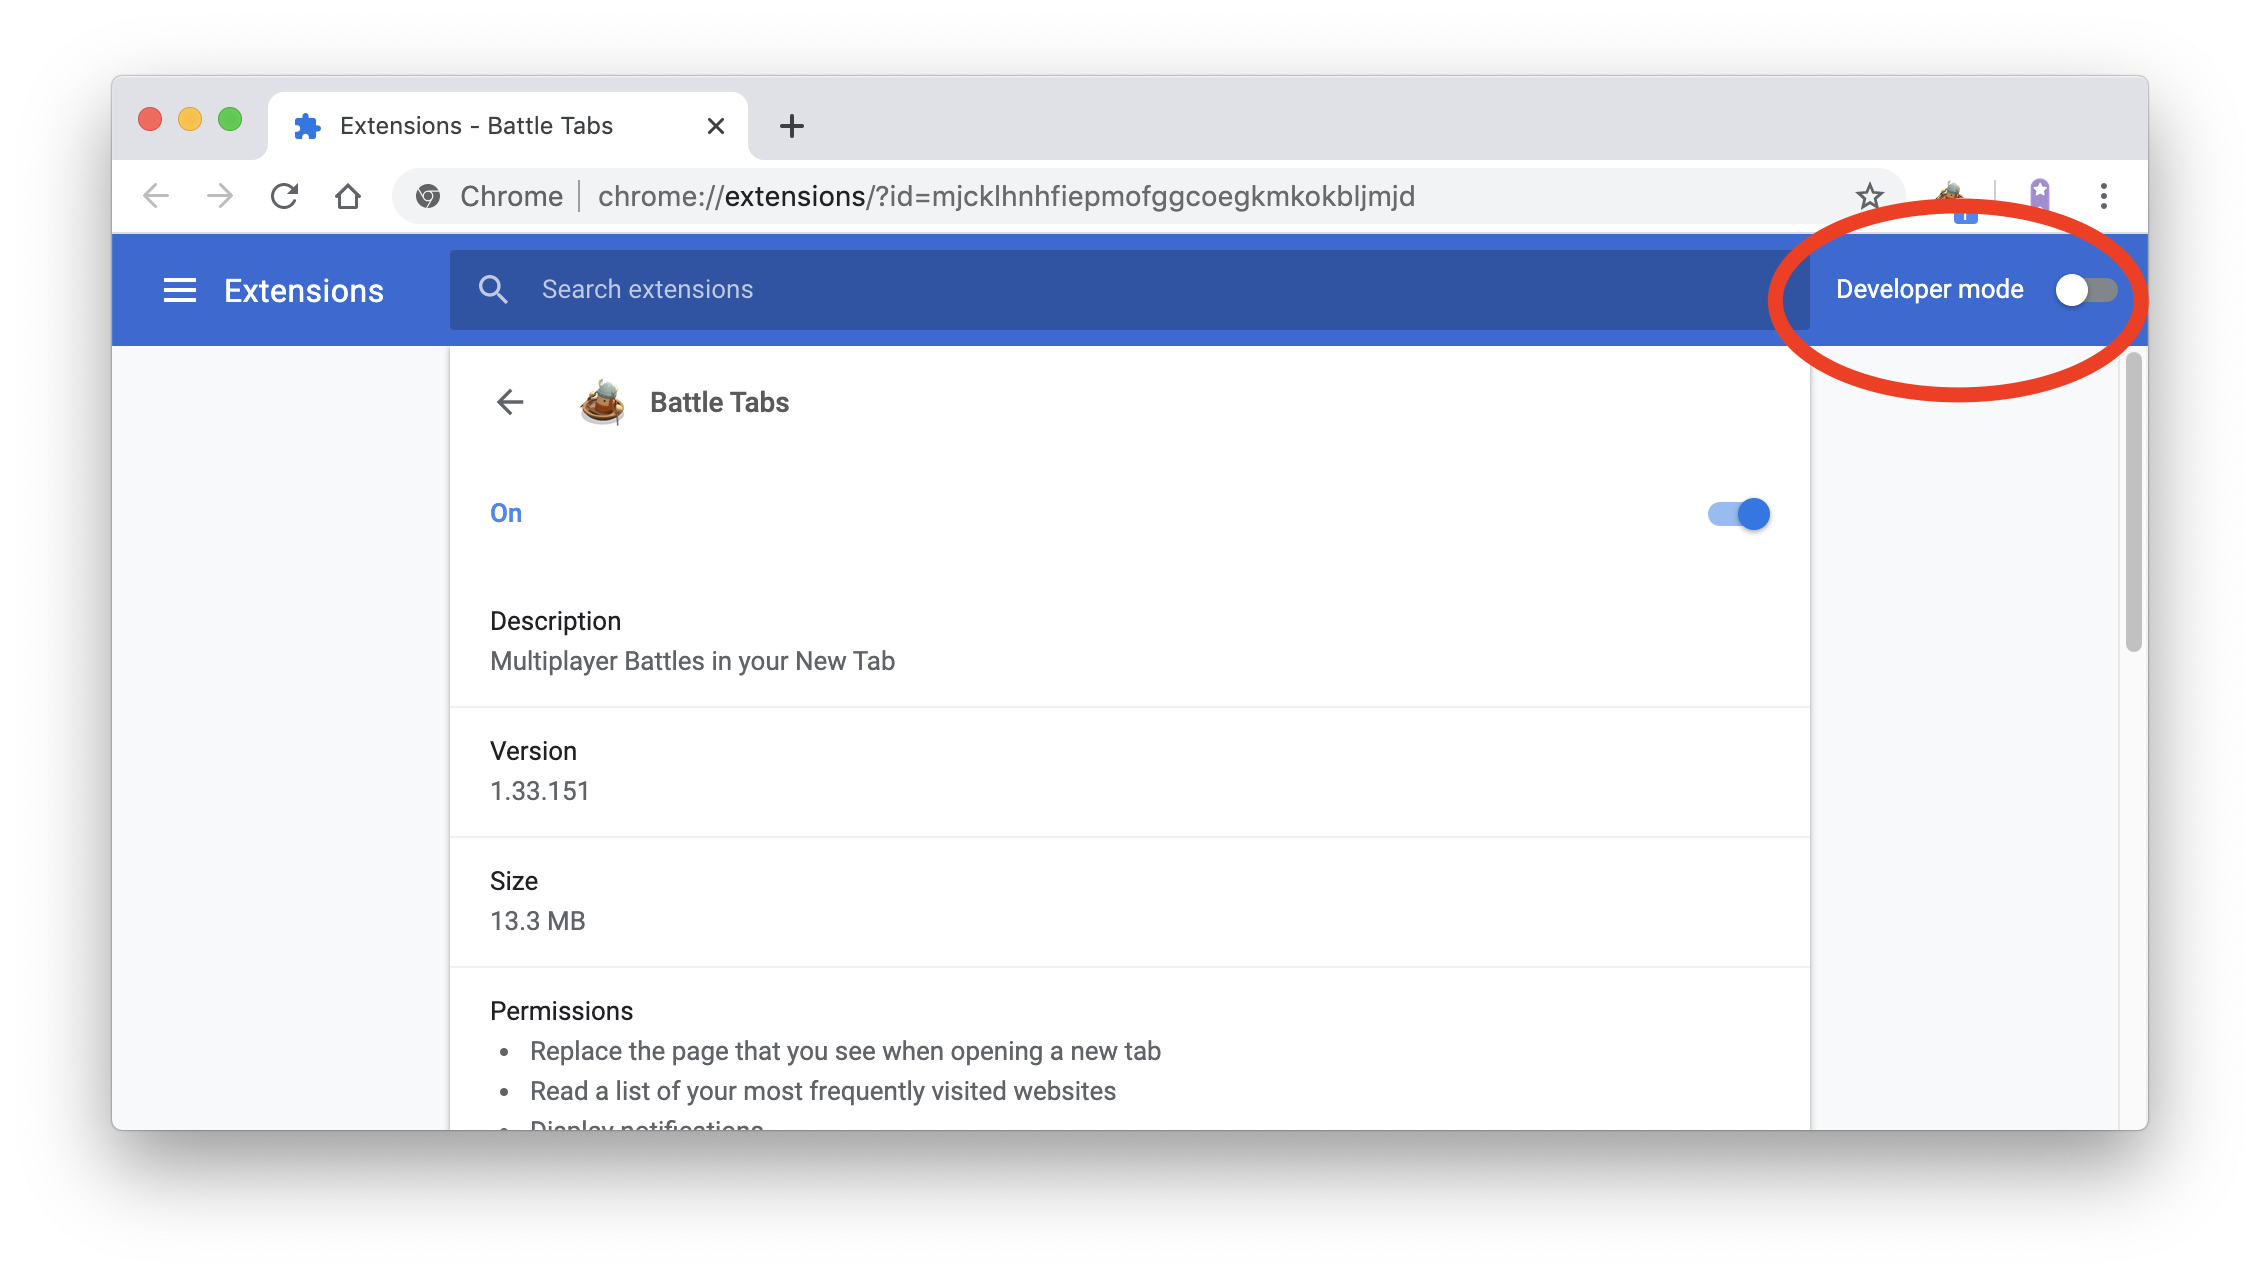Viewport: 2260px width, 1278px height.
Task: Click the browser forward arrow
Action: point(220,196)
